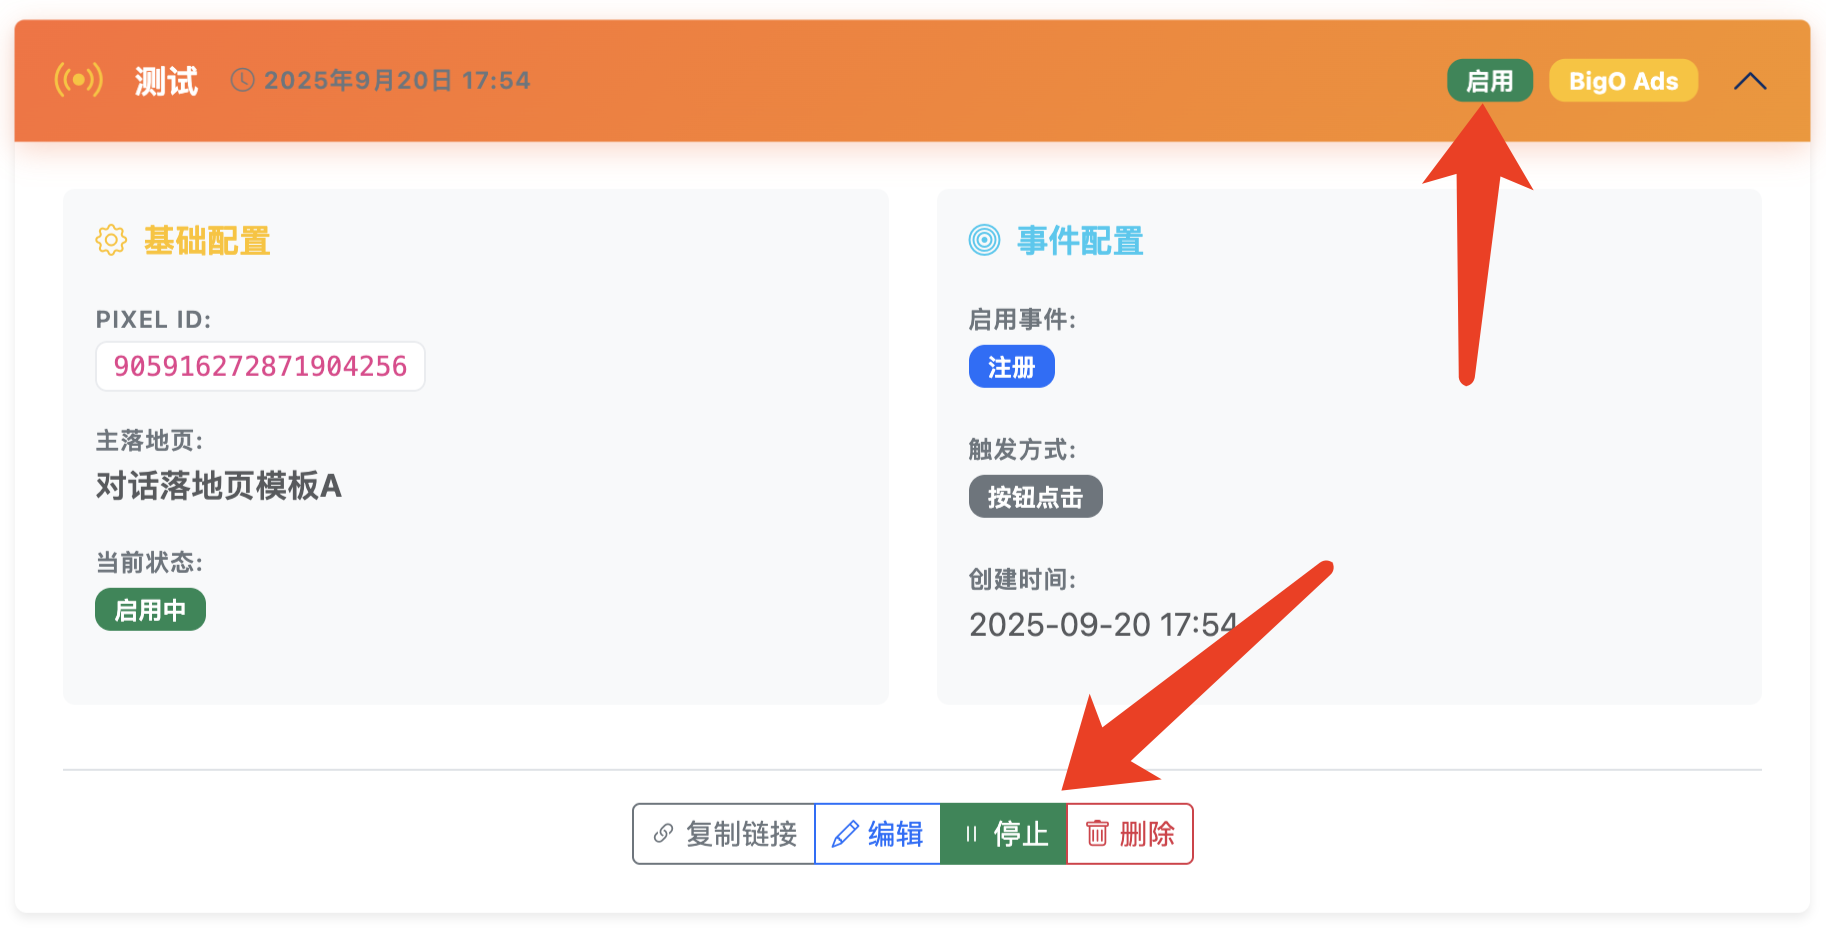Delete the configuration via 删除 button
The height and width of the screenshot is (930, 1826).
point(1129,834)
